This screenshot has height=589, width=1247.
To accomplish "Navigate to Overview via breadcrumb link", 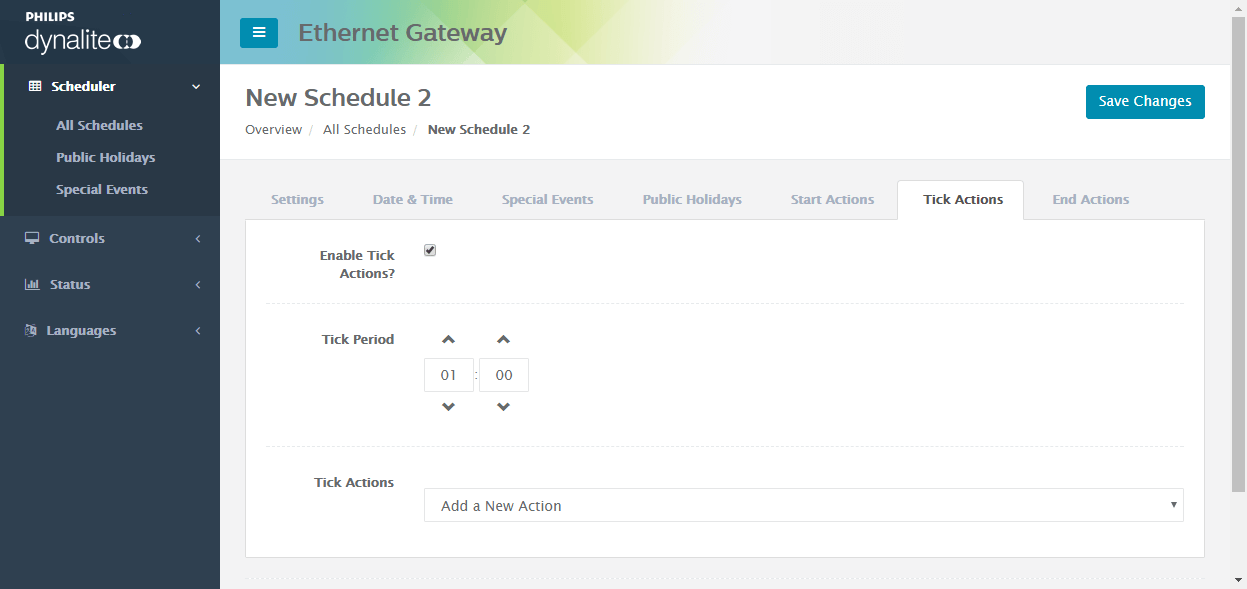I will tap(273, 129).
